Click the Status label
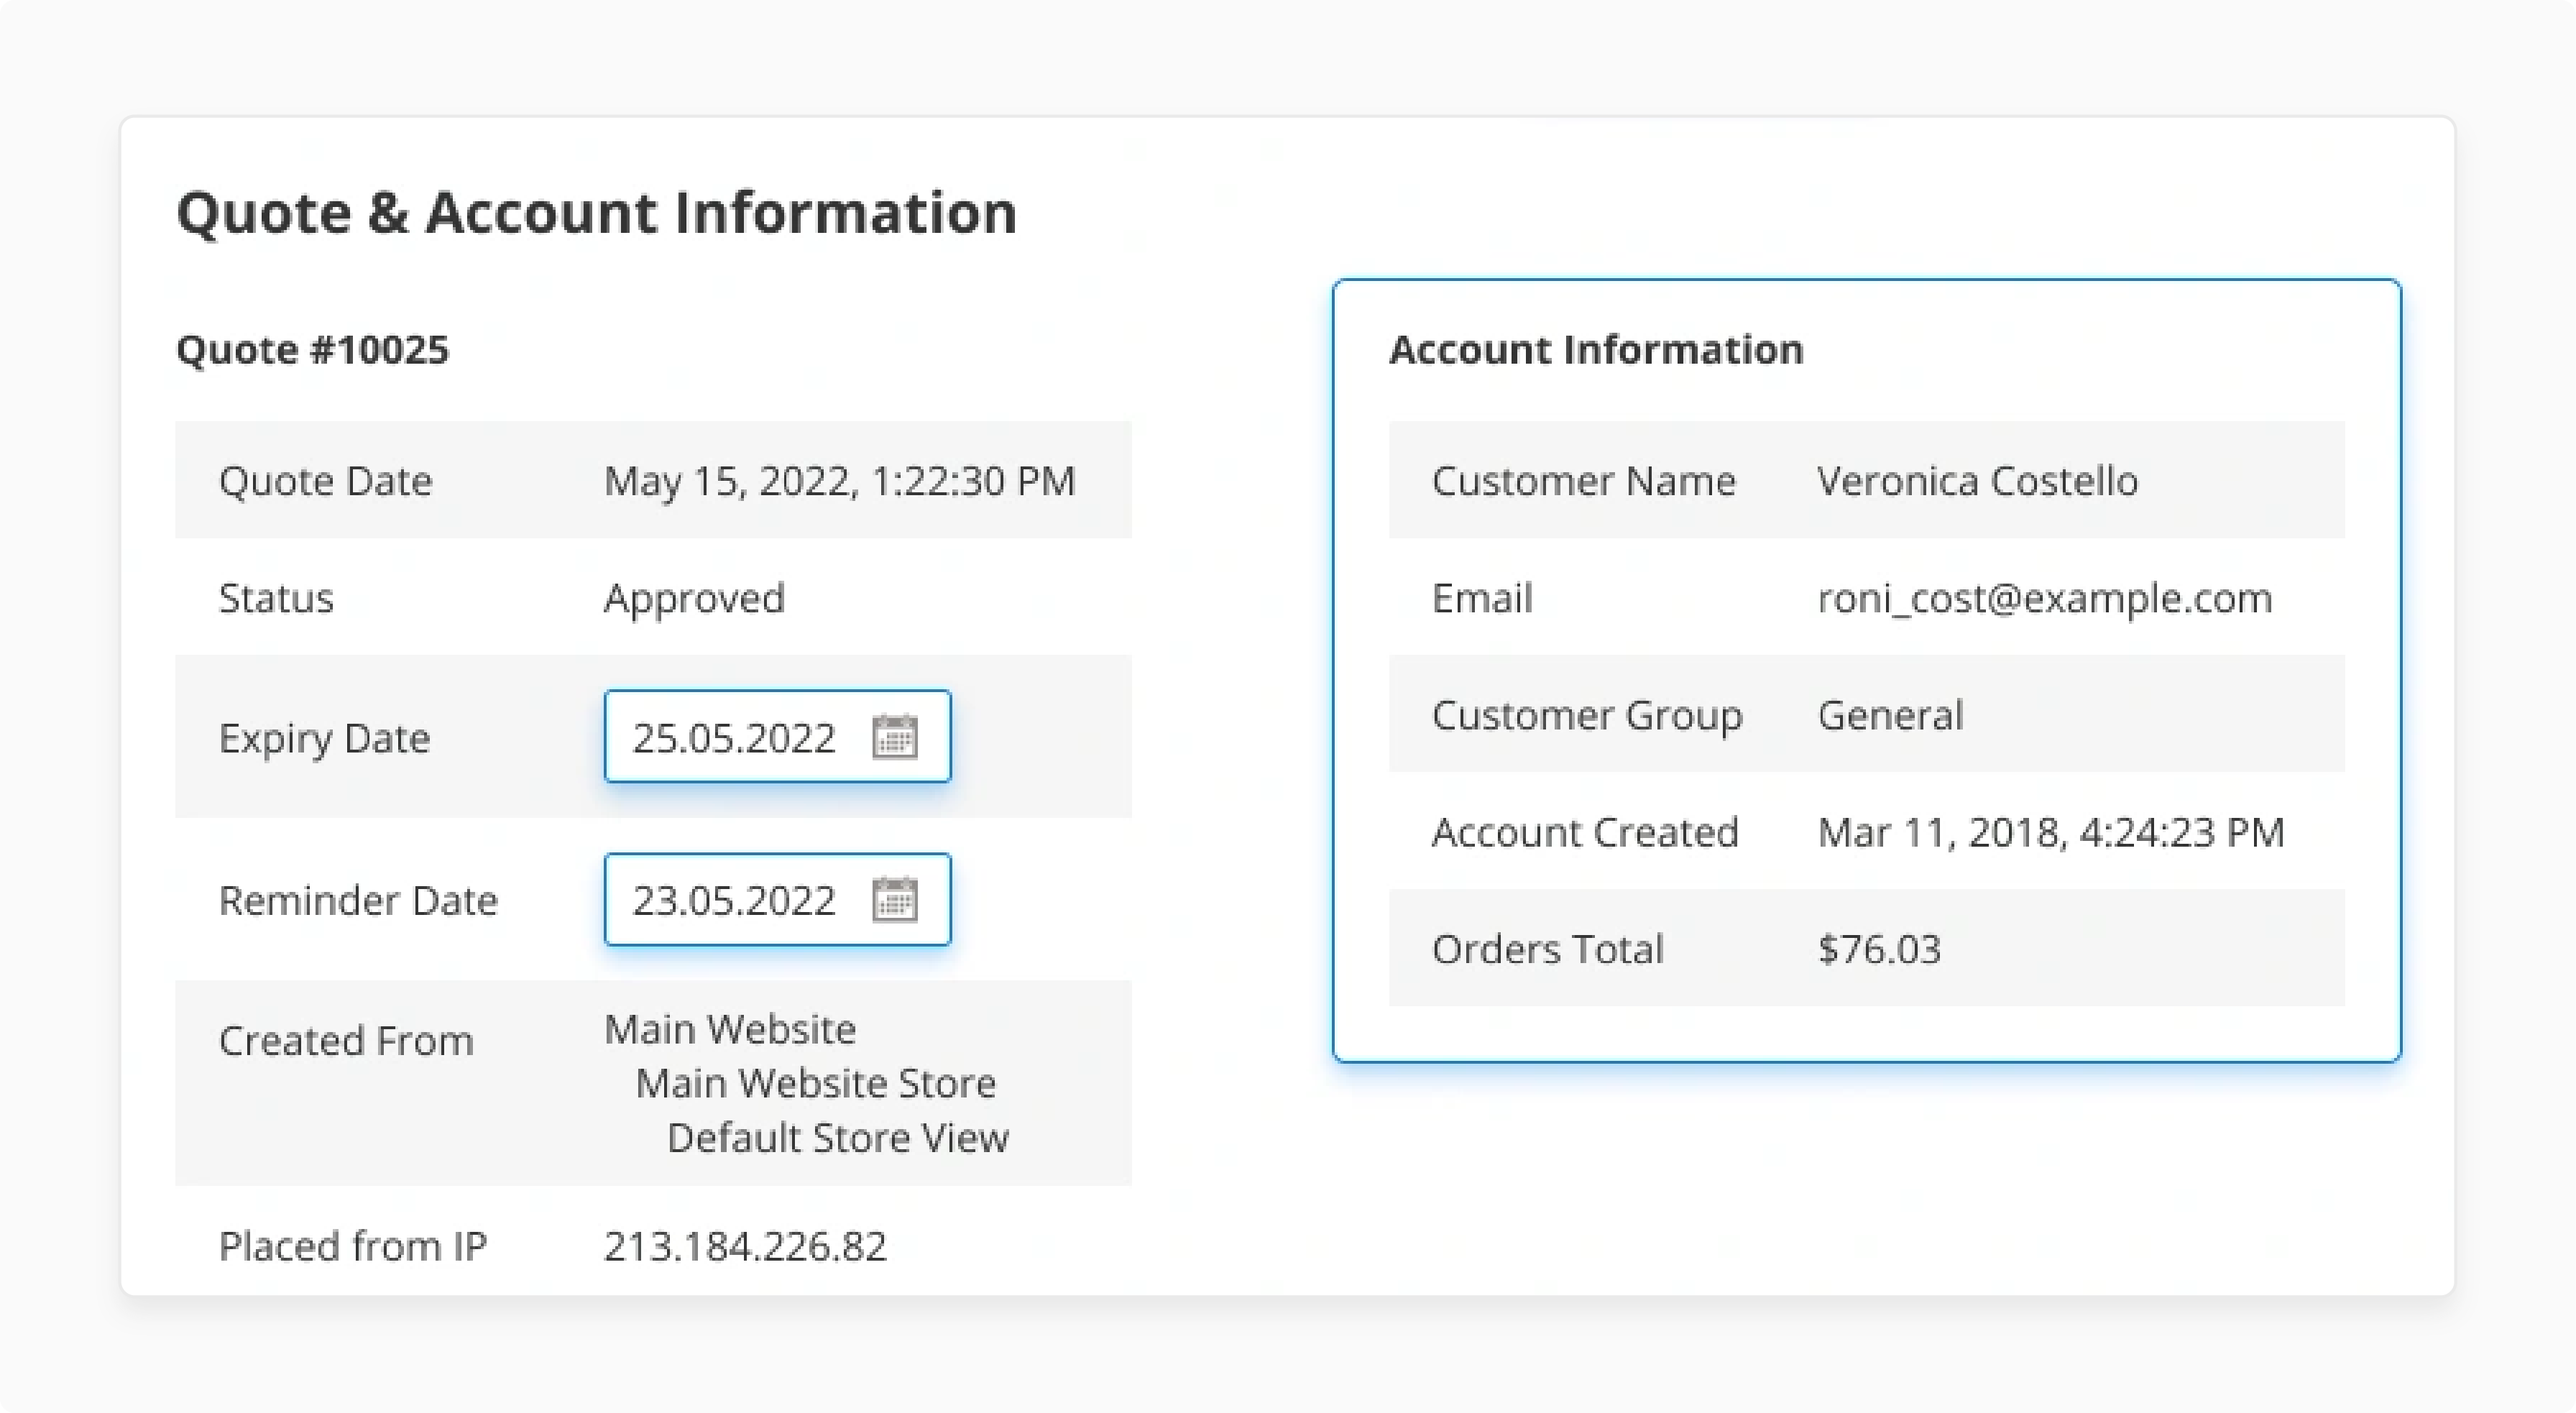 (x=276, y=598)
